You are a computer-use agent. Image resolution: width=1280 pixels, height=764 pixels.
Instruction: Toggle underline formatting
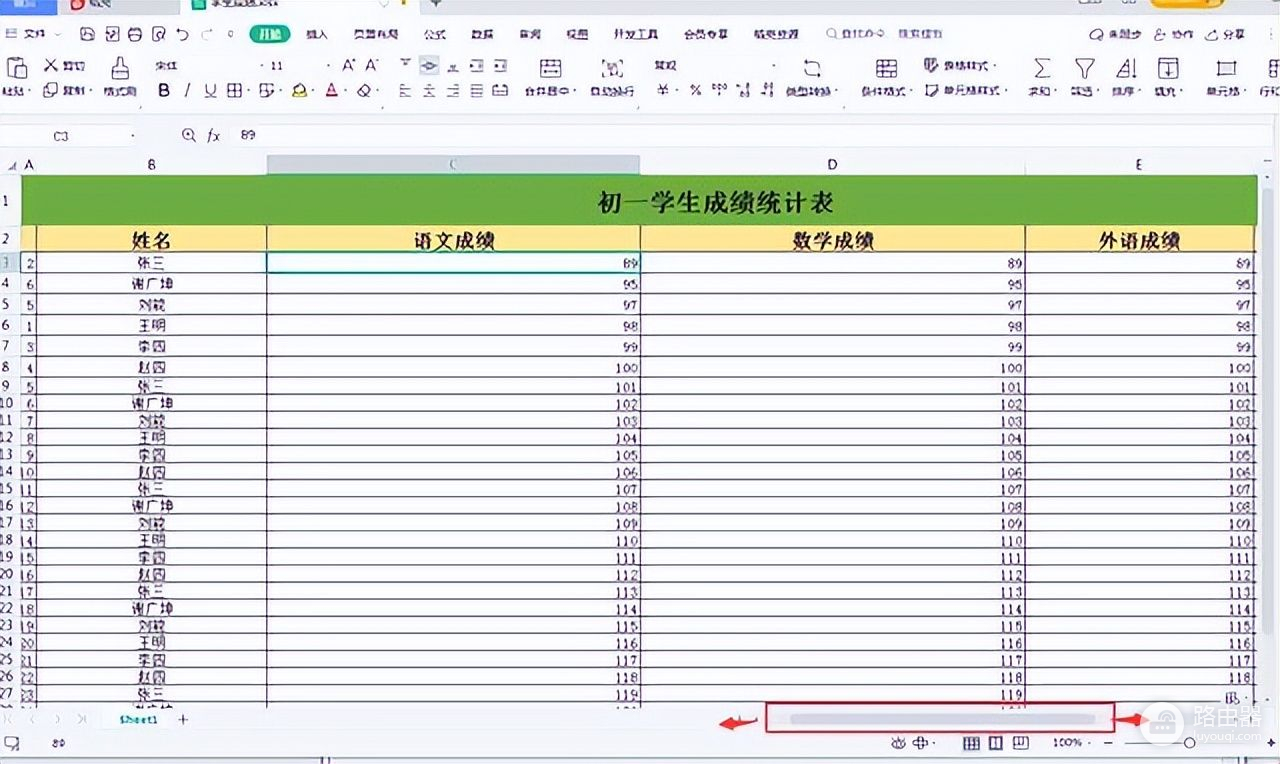(x=210, y=90)
